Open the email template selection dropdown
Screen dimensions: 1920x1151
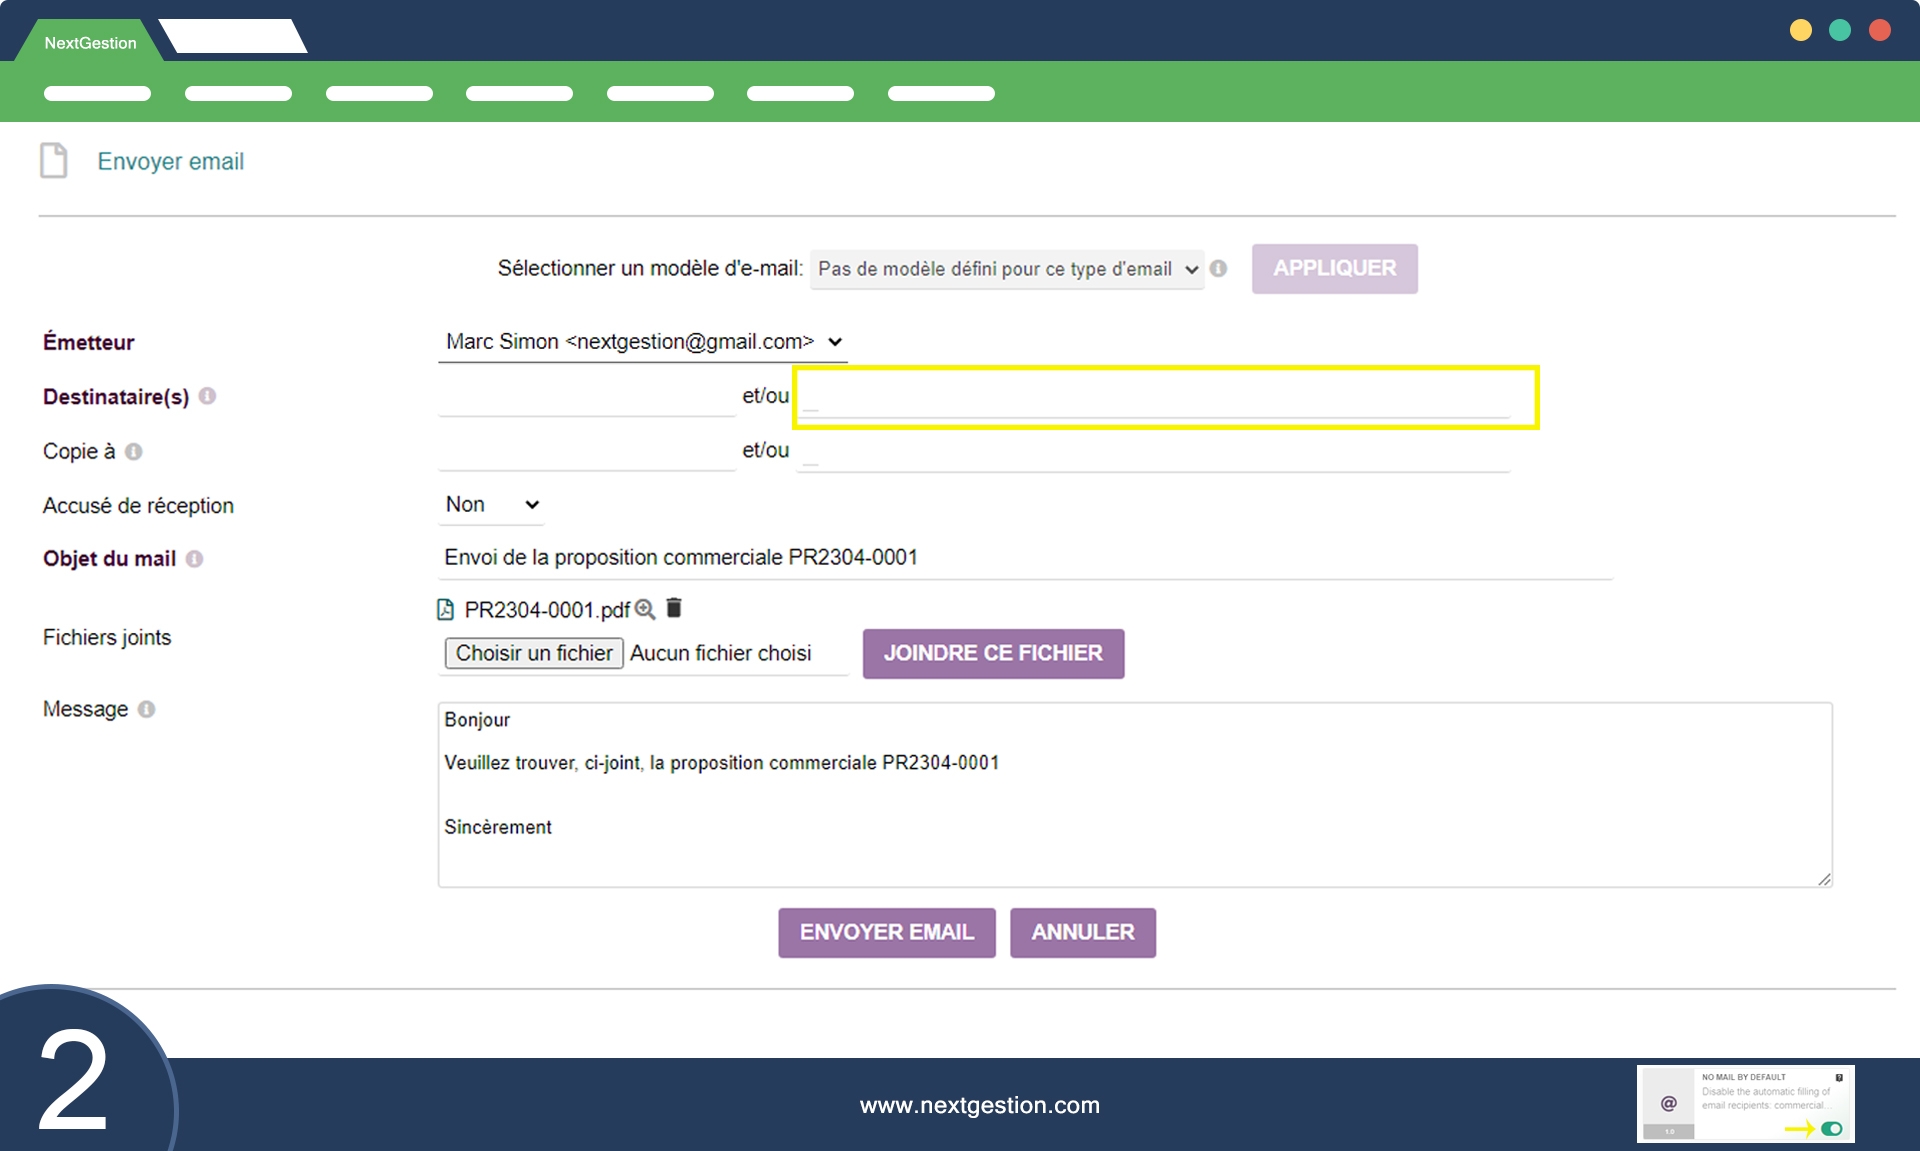point(1006,269)
